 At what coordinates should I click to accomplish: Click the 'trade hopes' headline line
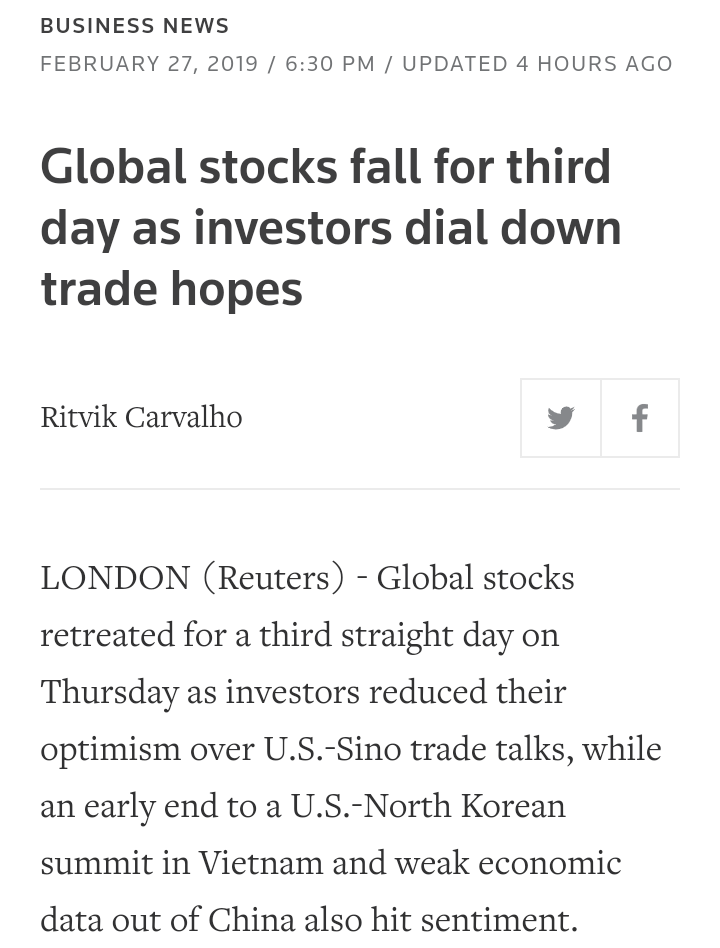(172, 289)
